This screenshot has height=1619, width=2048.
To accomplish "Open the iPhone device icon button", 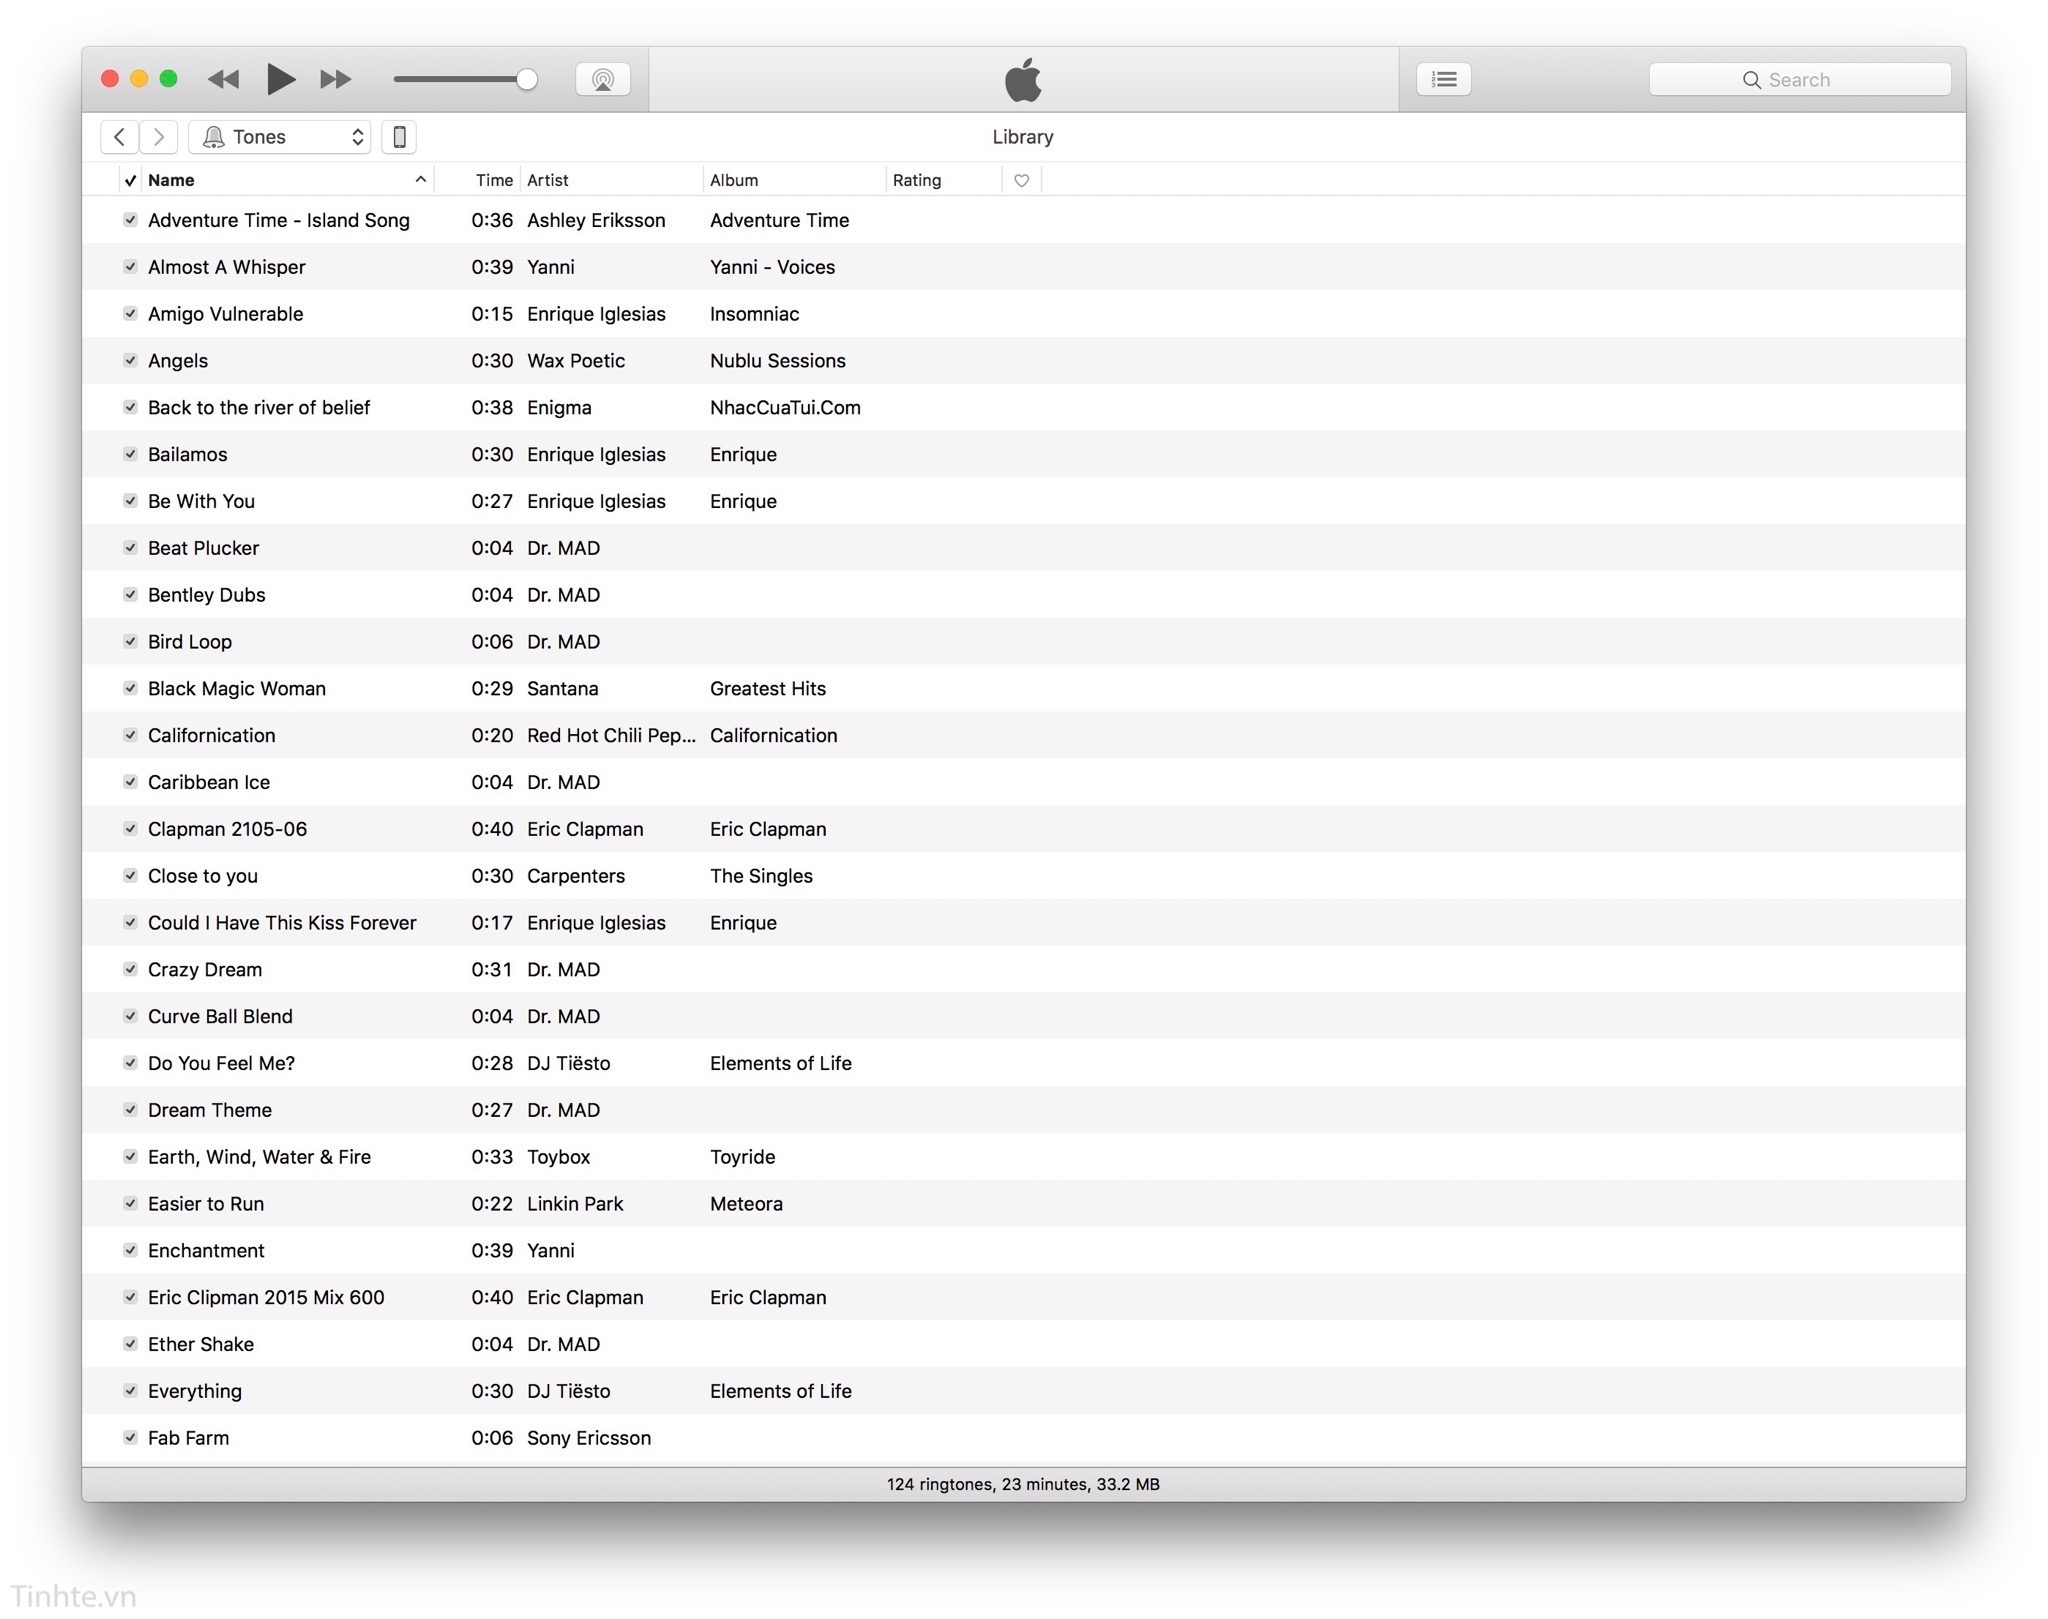I will point(399,137).
